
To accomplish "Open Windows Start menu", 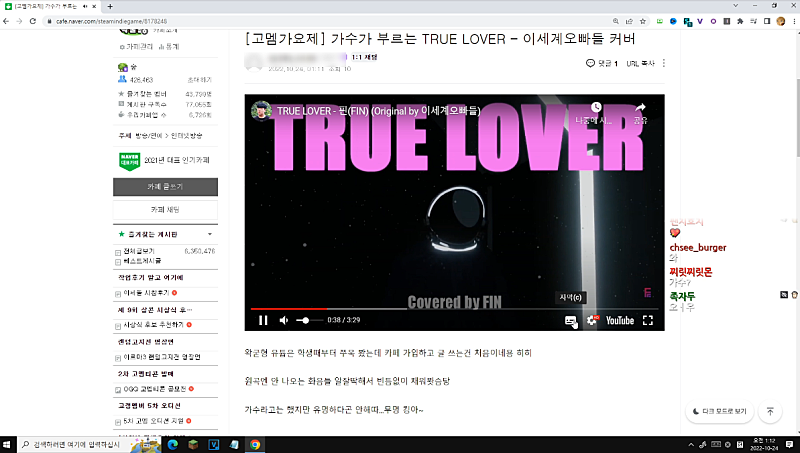I will point(7,444).
